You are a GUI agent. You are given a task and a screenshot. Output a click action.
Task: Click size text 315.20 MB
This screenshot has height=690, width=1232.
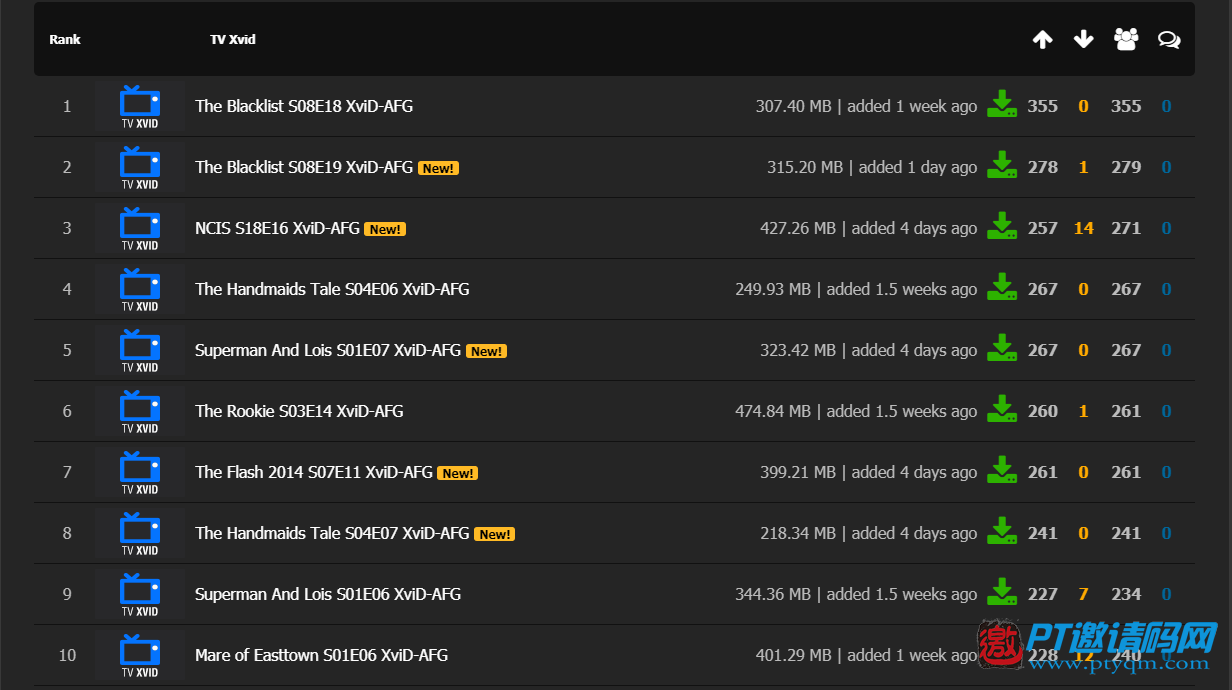pyautogui.click(x=805, y=167)
